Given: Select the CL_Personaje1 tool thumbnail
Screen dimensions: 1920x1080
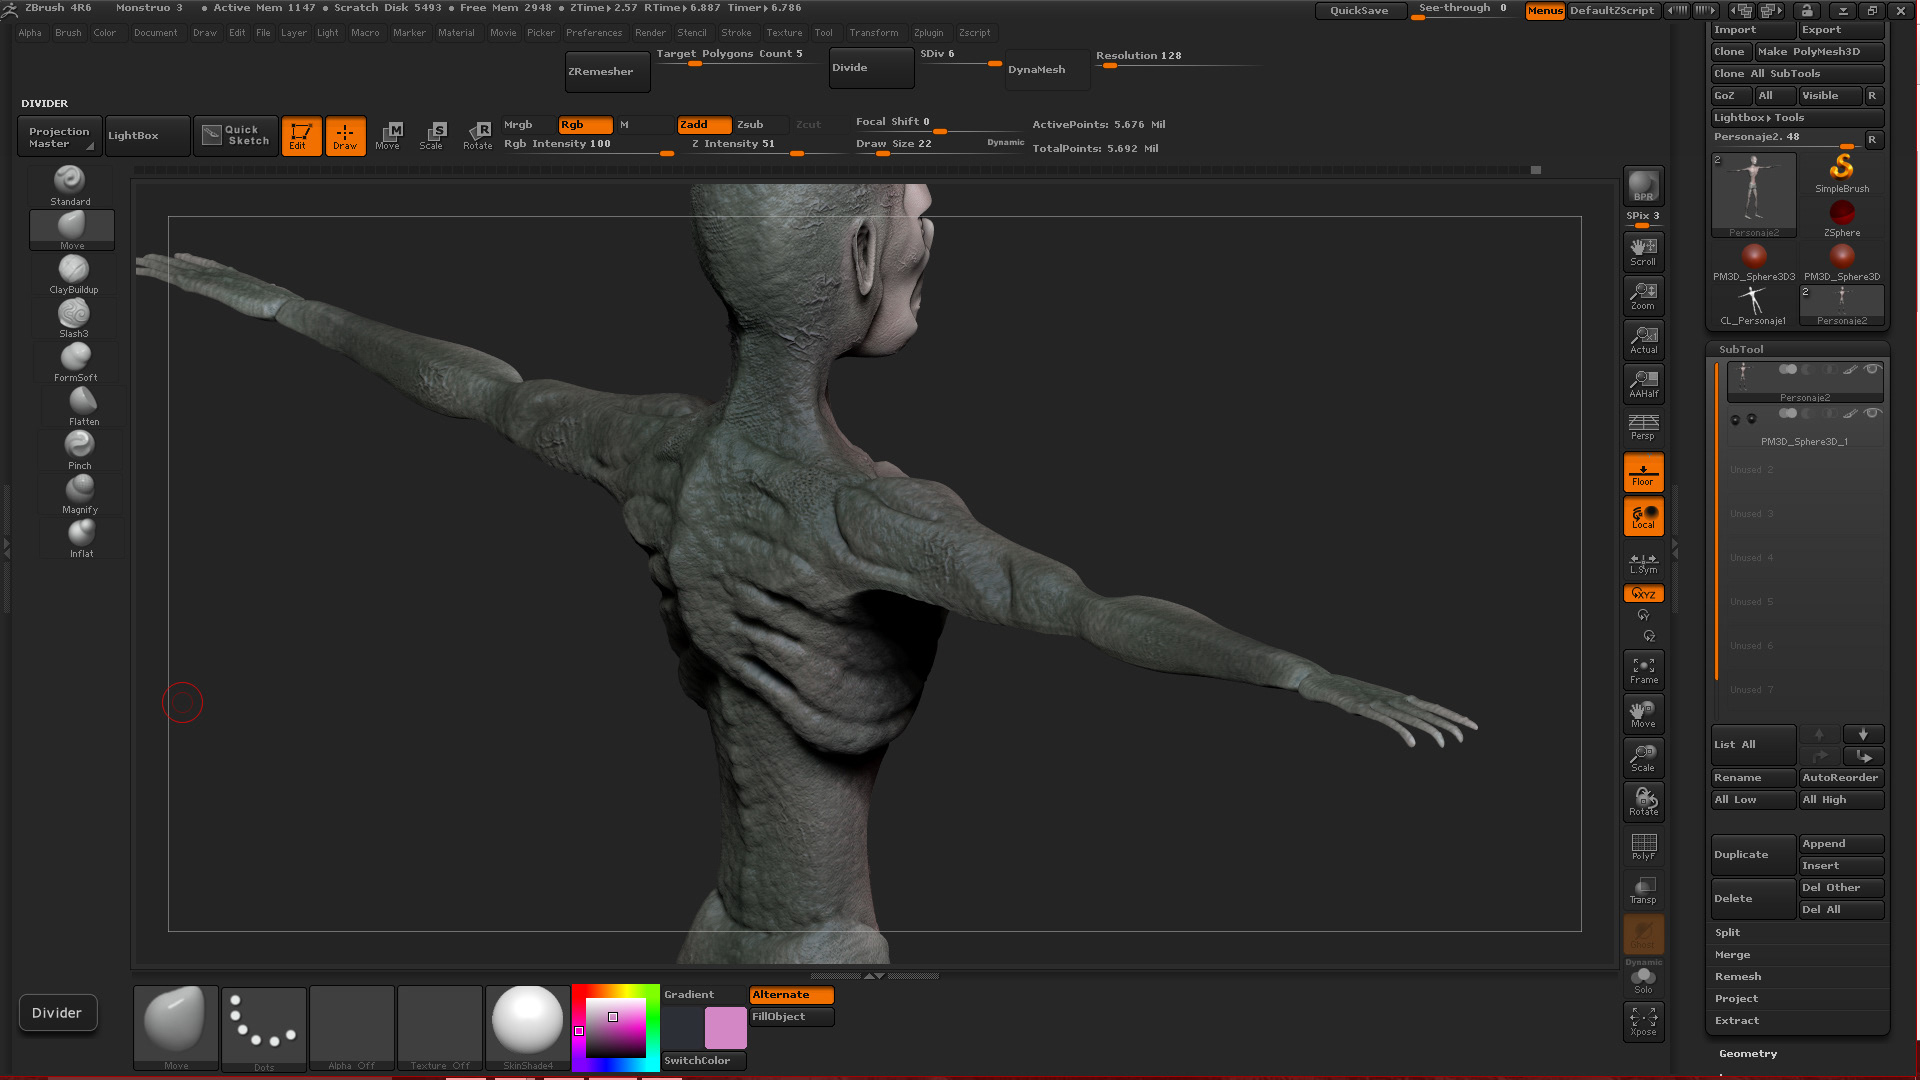Looking at the screenshot, I should coord(1752,304).
